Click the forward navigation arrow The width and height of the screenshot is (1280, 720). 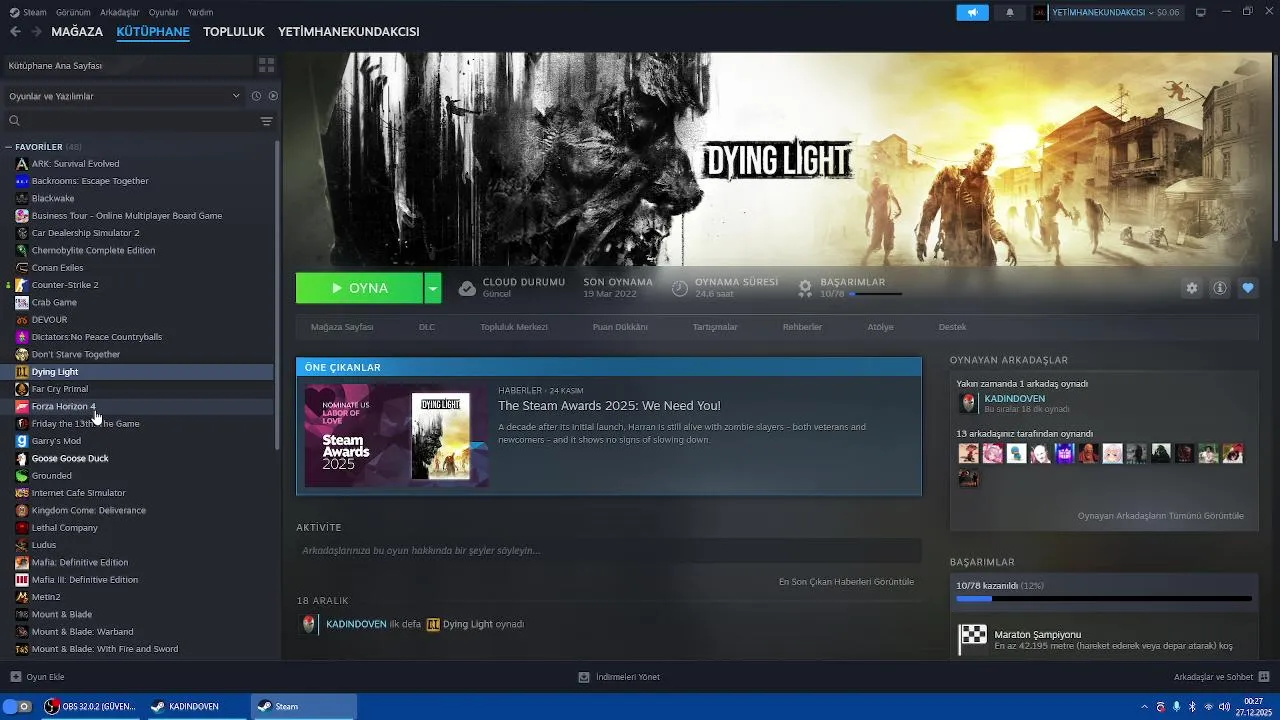(x=36, y=32)
